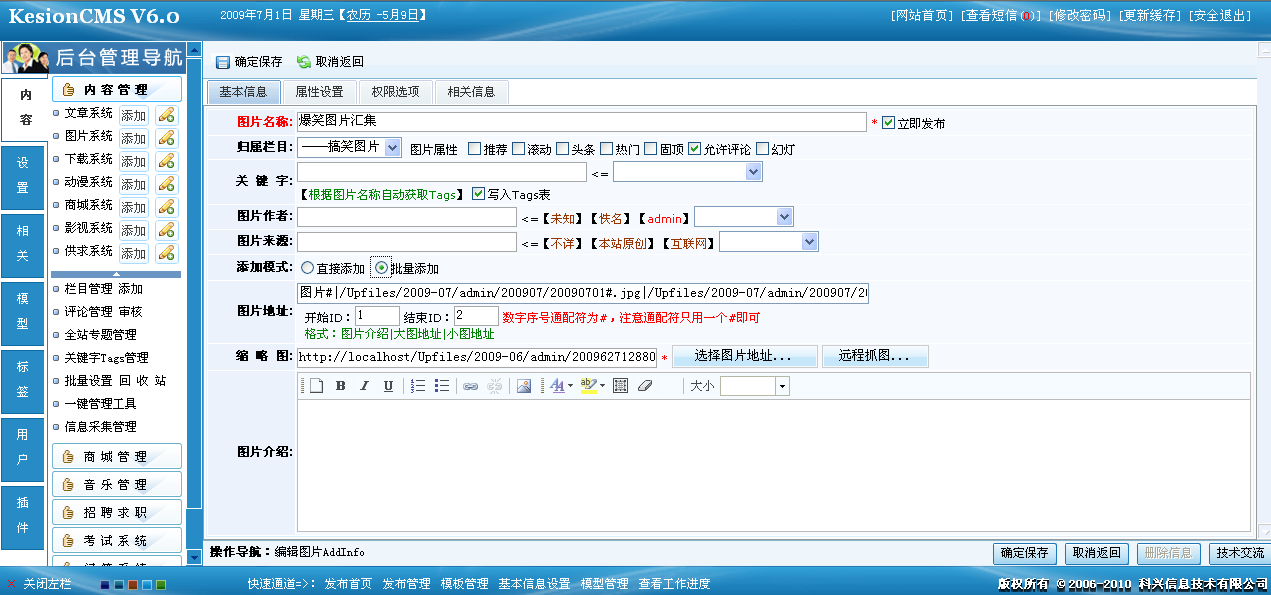Choose the dark navy theme color swatch
This screenshot has height=595, width=1271.
(104, 584)
